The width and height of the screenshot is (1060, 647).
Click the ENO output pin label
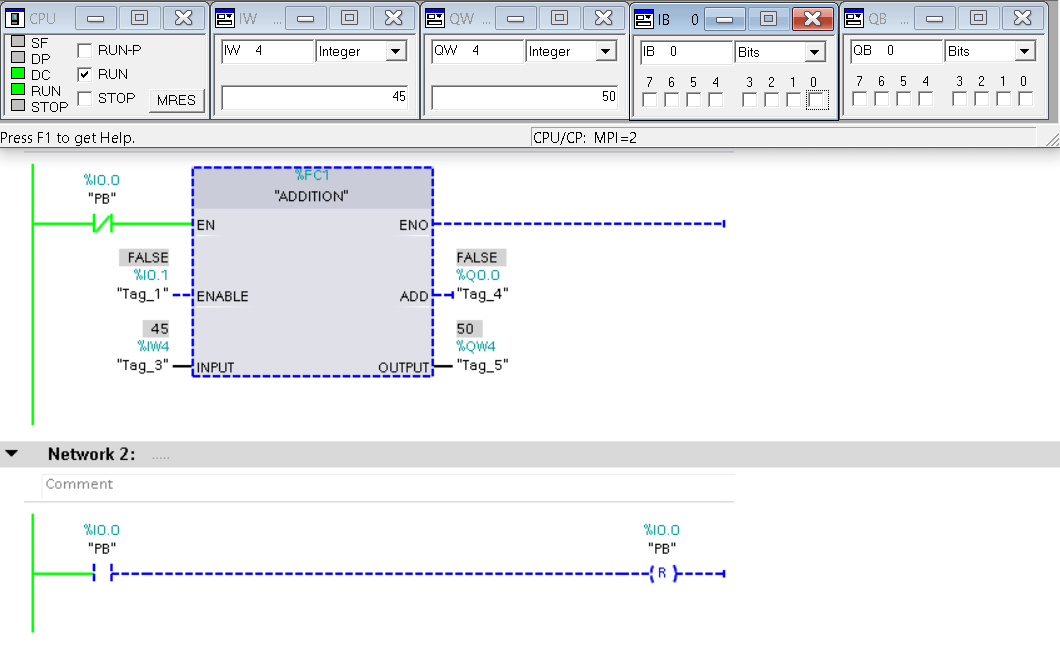click(414, 225)
